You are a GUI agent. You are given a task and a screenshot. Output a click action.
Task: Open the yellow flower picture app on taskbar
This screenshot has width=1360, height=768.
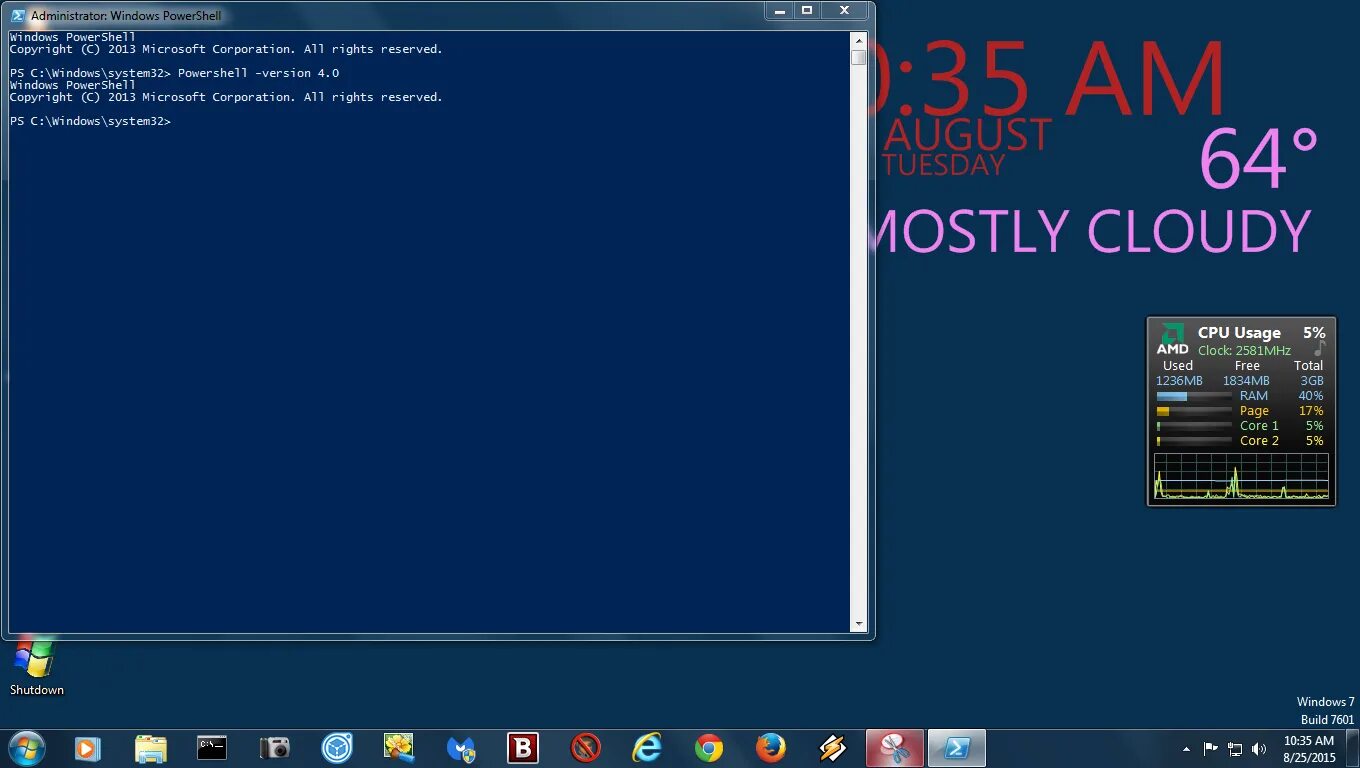[x=399, y=747]
